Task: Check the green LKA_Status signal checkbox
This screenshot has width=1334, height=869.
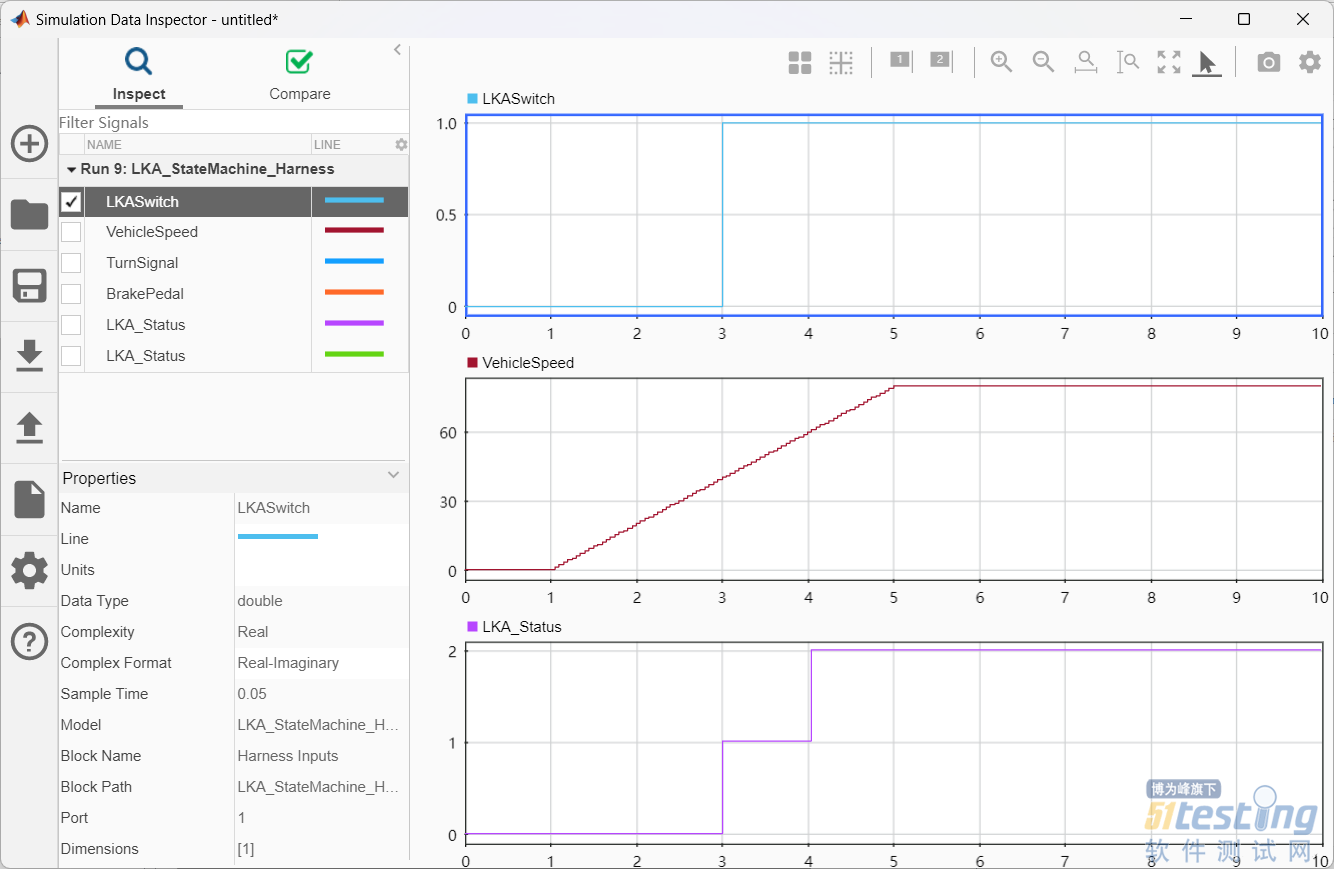Action: click(x=71, y=356)
